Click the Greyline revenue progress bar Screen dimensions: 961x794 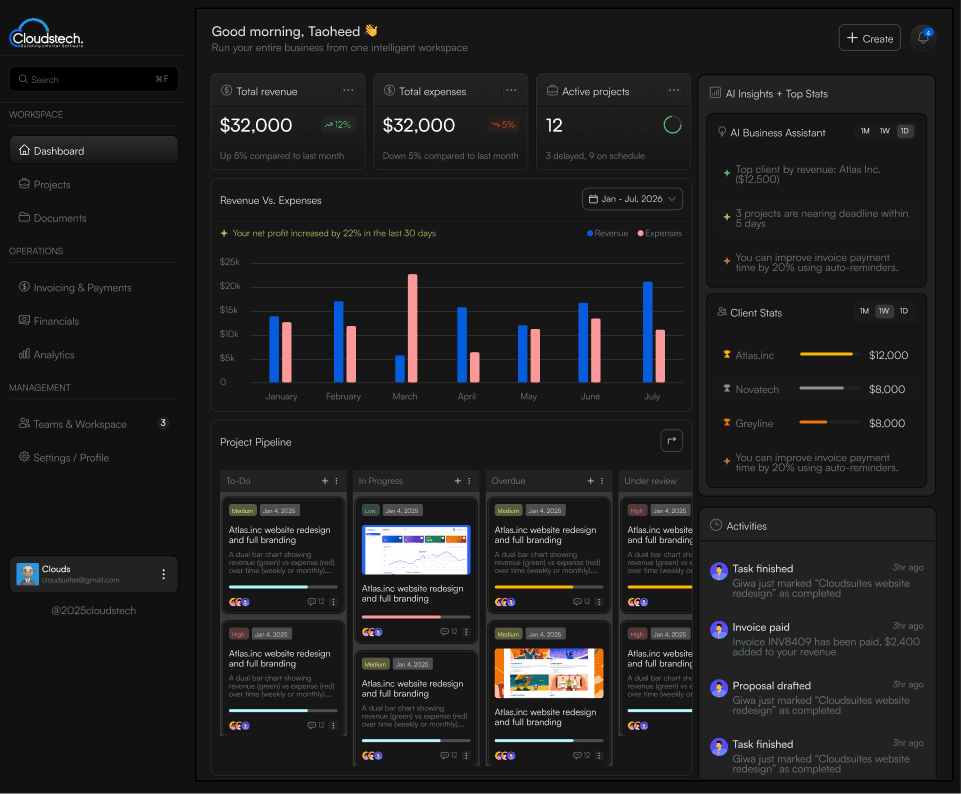coord(829,422)
